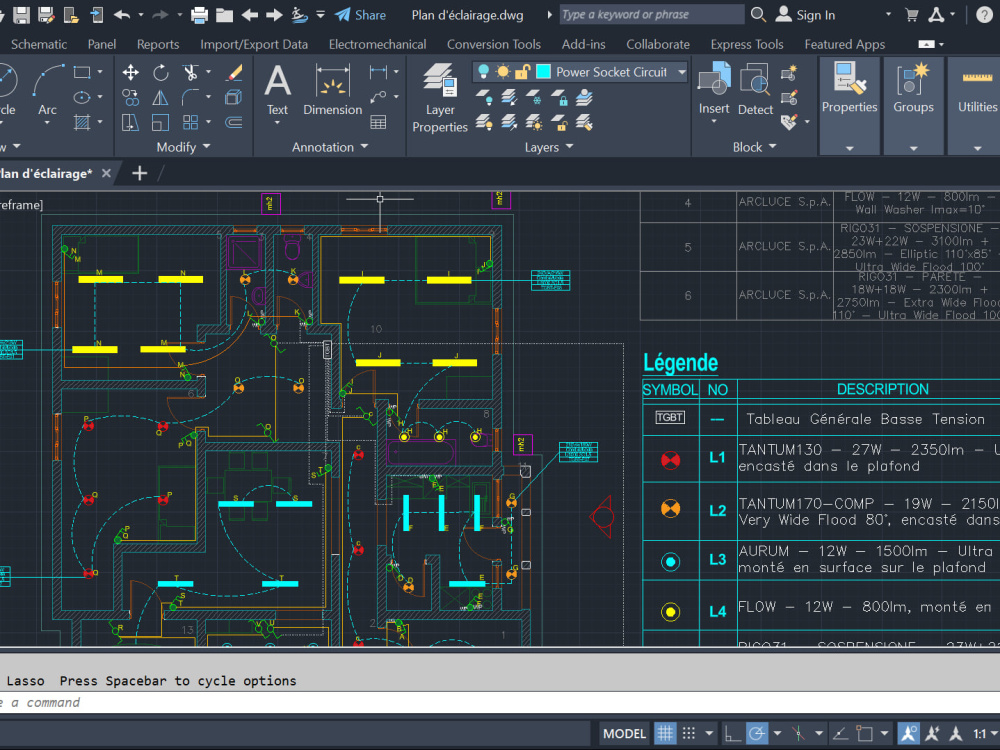
Task: Click the Erase tool icon
Action: pyautogui.click(x=234, y=72)
